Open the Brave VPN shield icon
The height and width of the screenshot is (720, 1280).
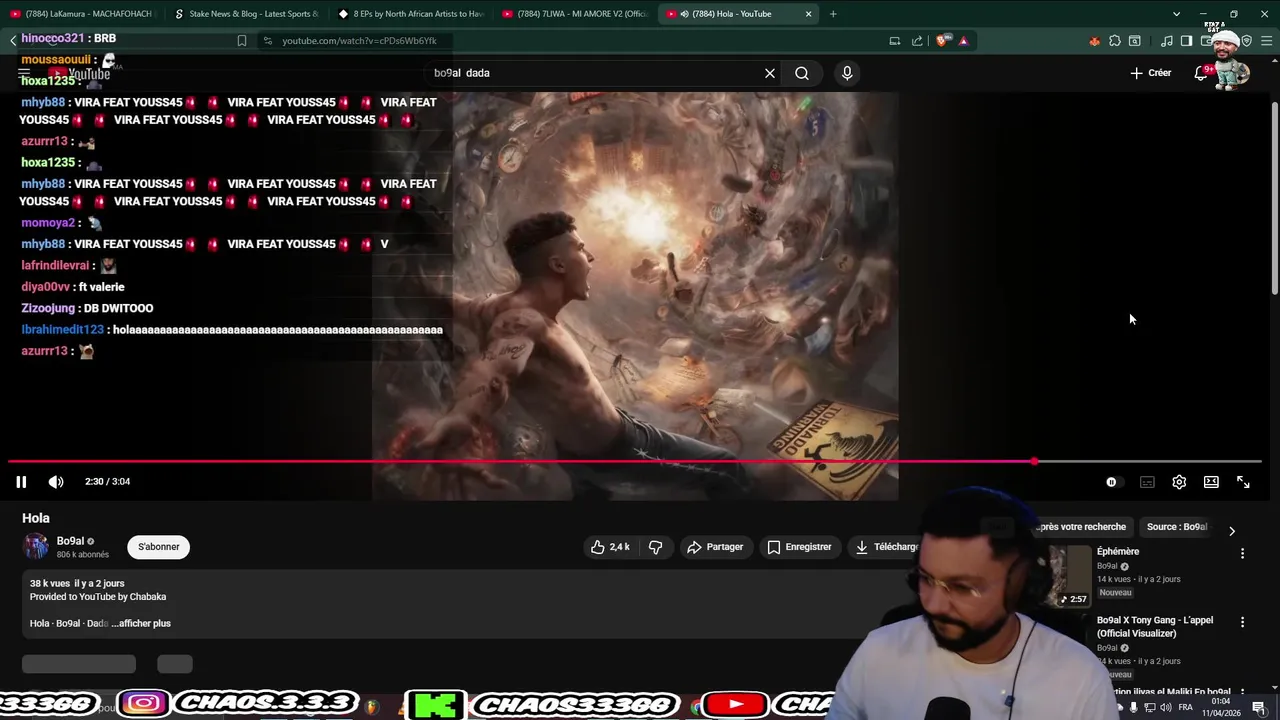pyautogui.click(x=1246, y=41)
